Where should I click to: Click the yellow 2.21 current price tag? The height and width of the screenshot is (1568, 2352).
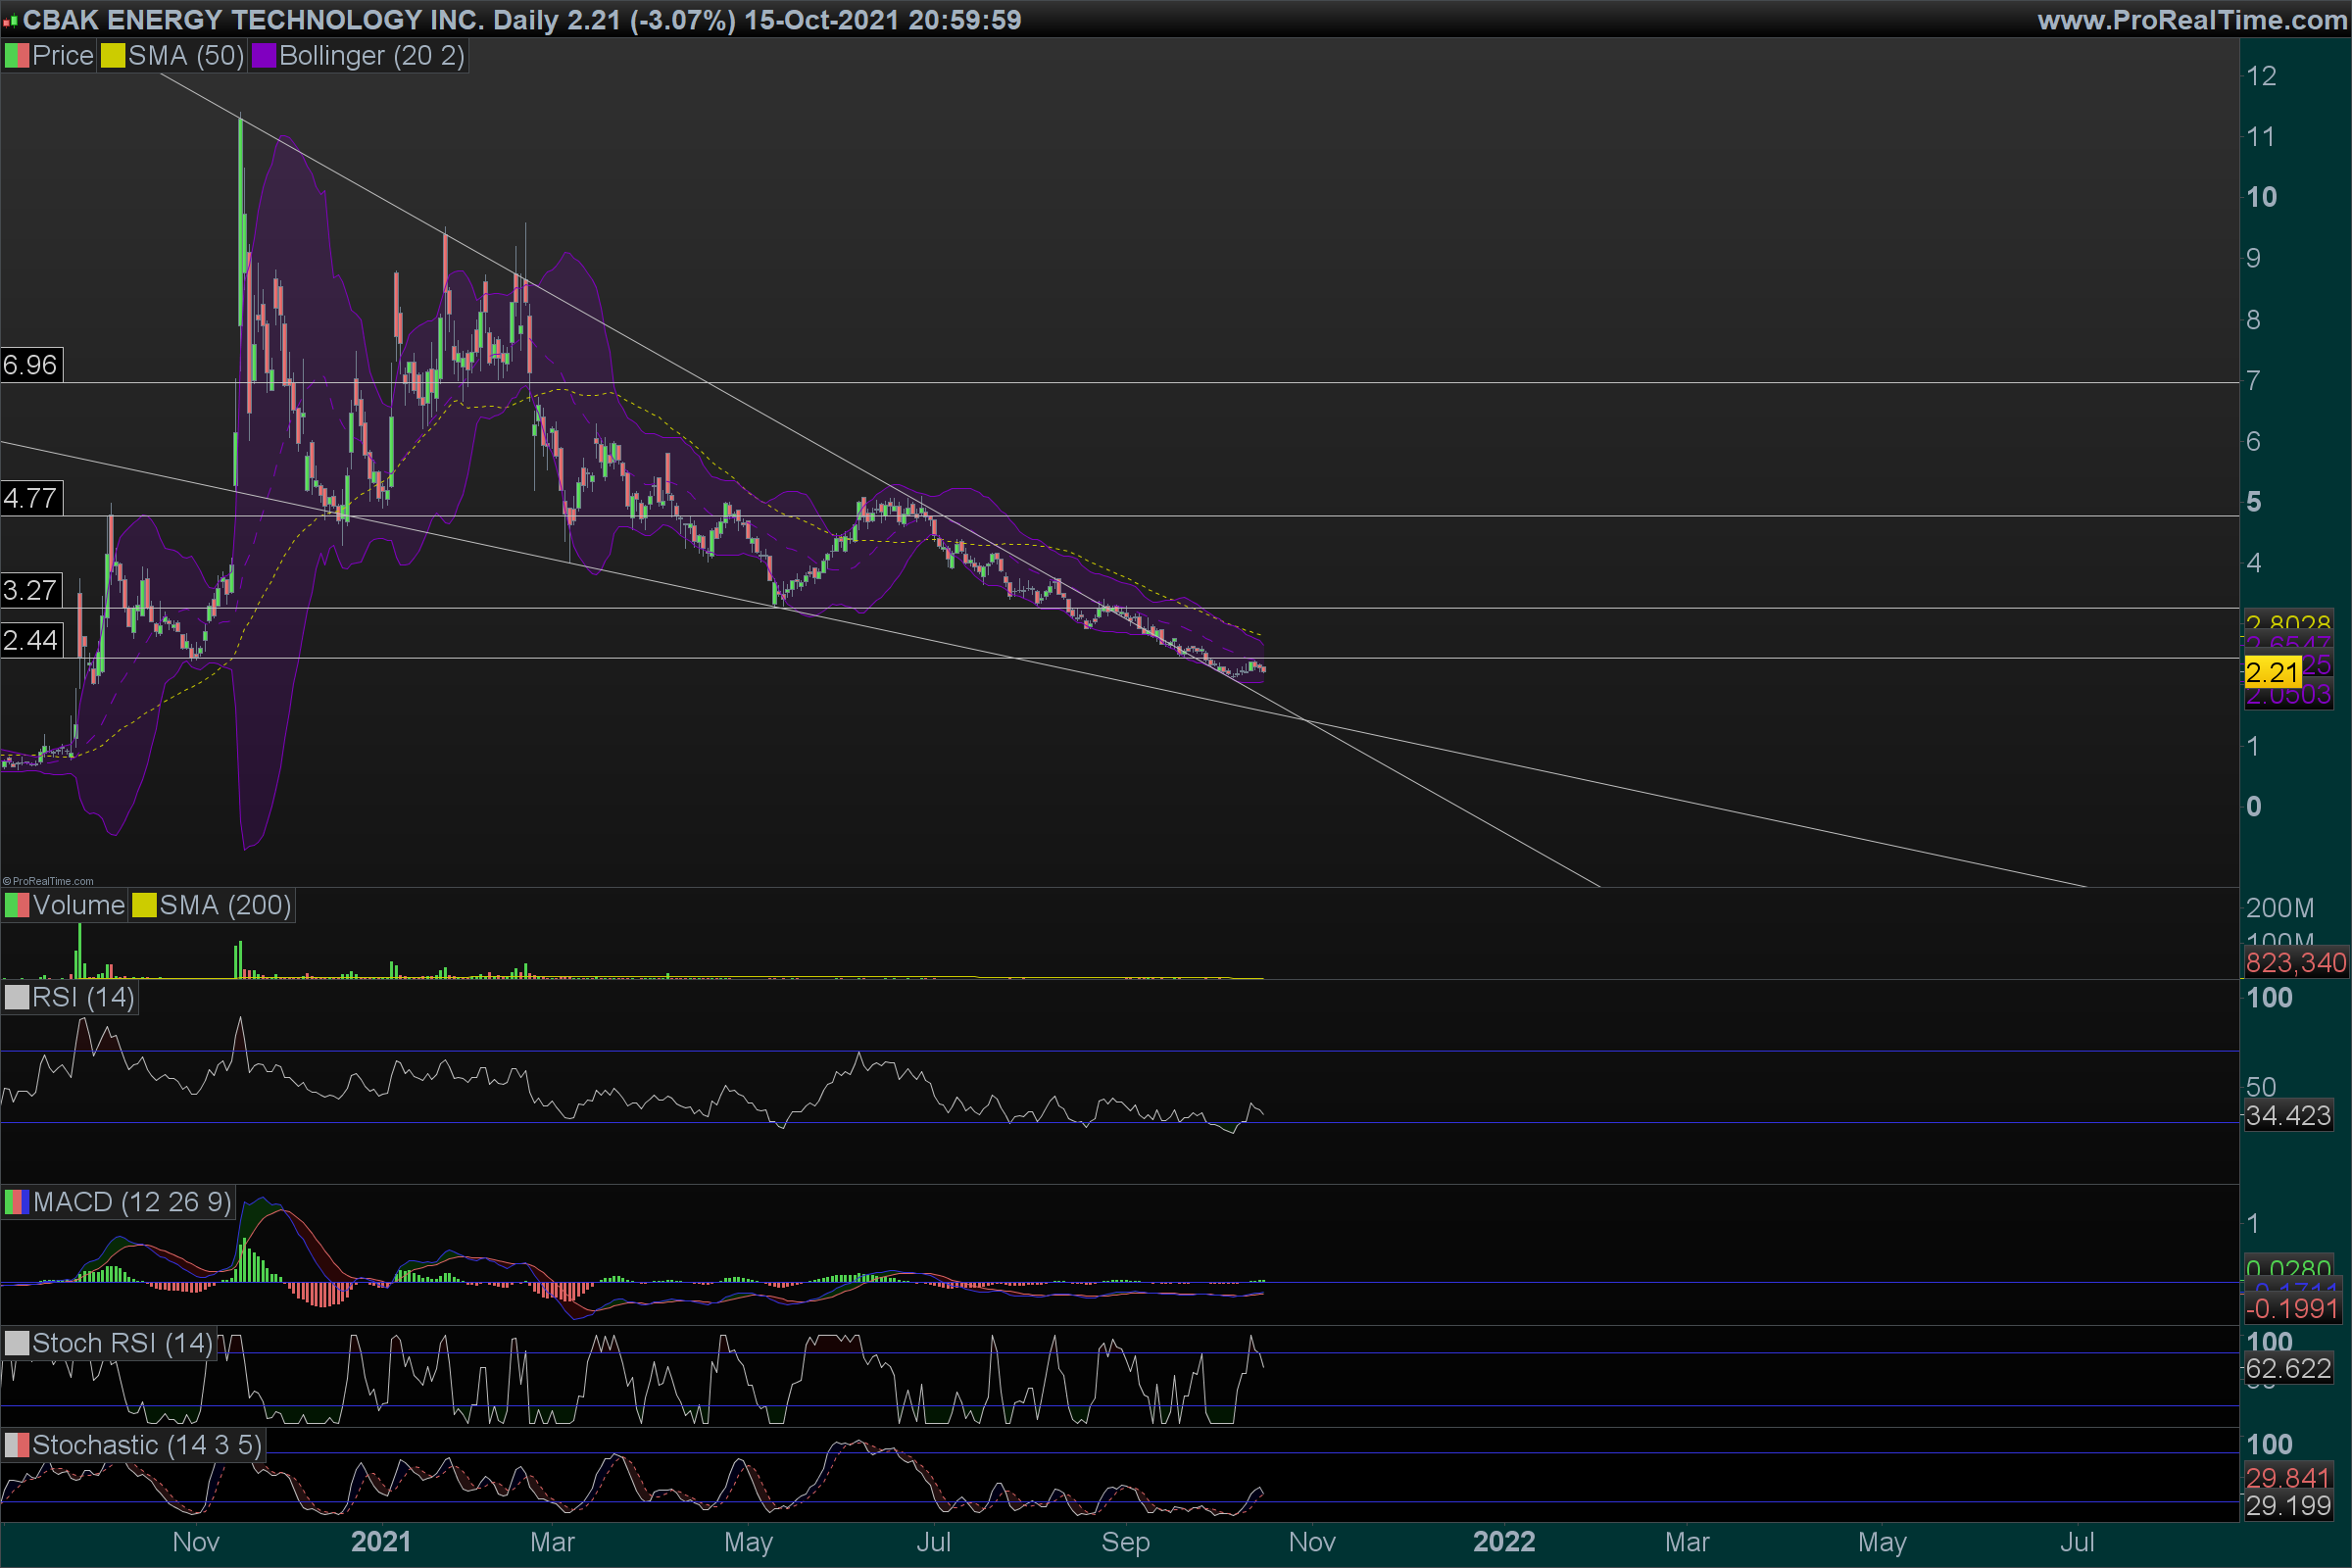(x=2272, y=672)
